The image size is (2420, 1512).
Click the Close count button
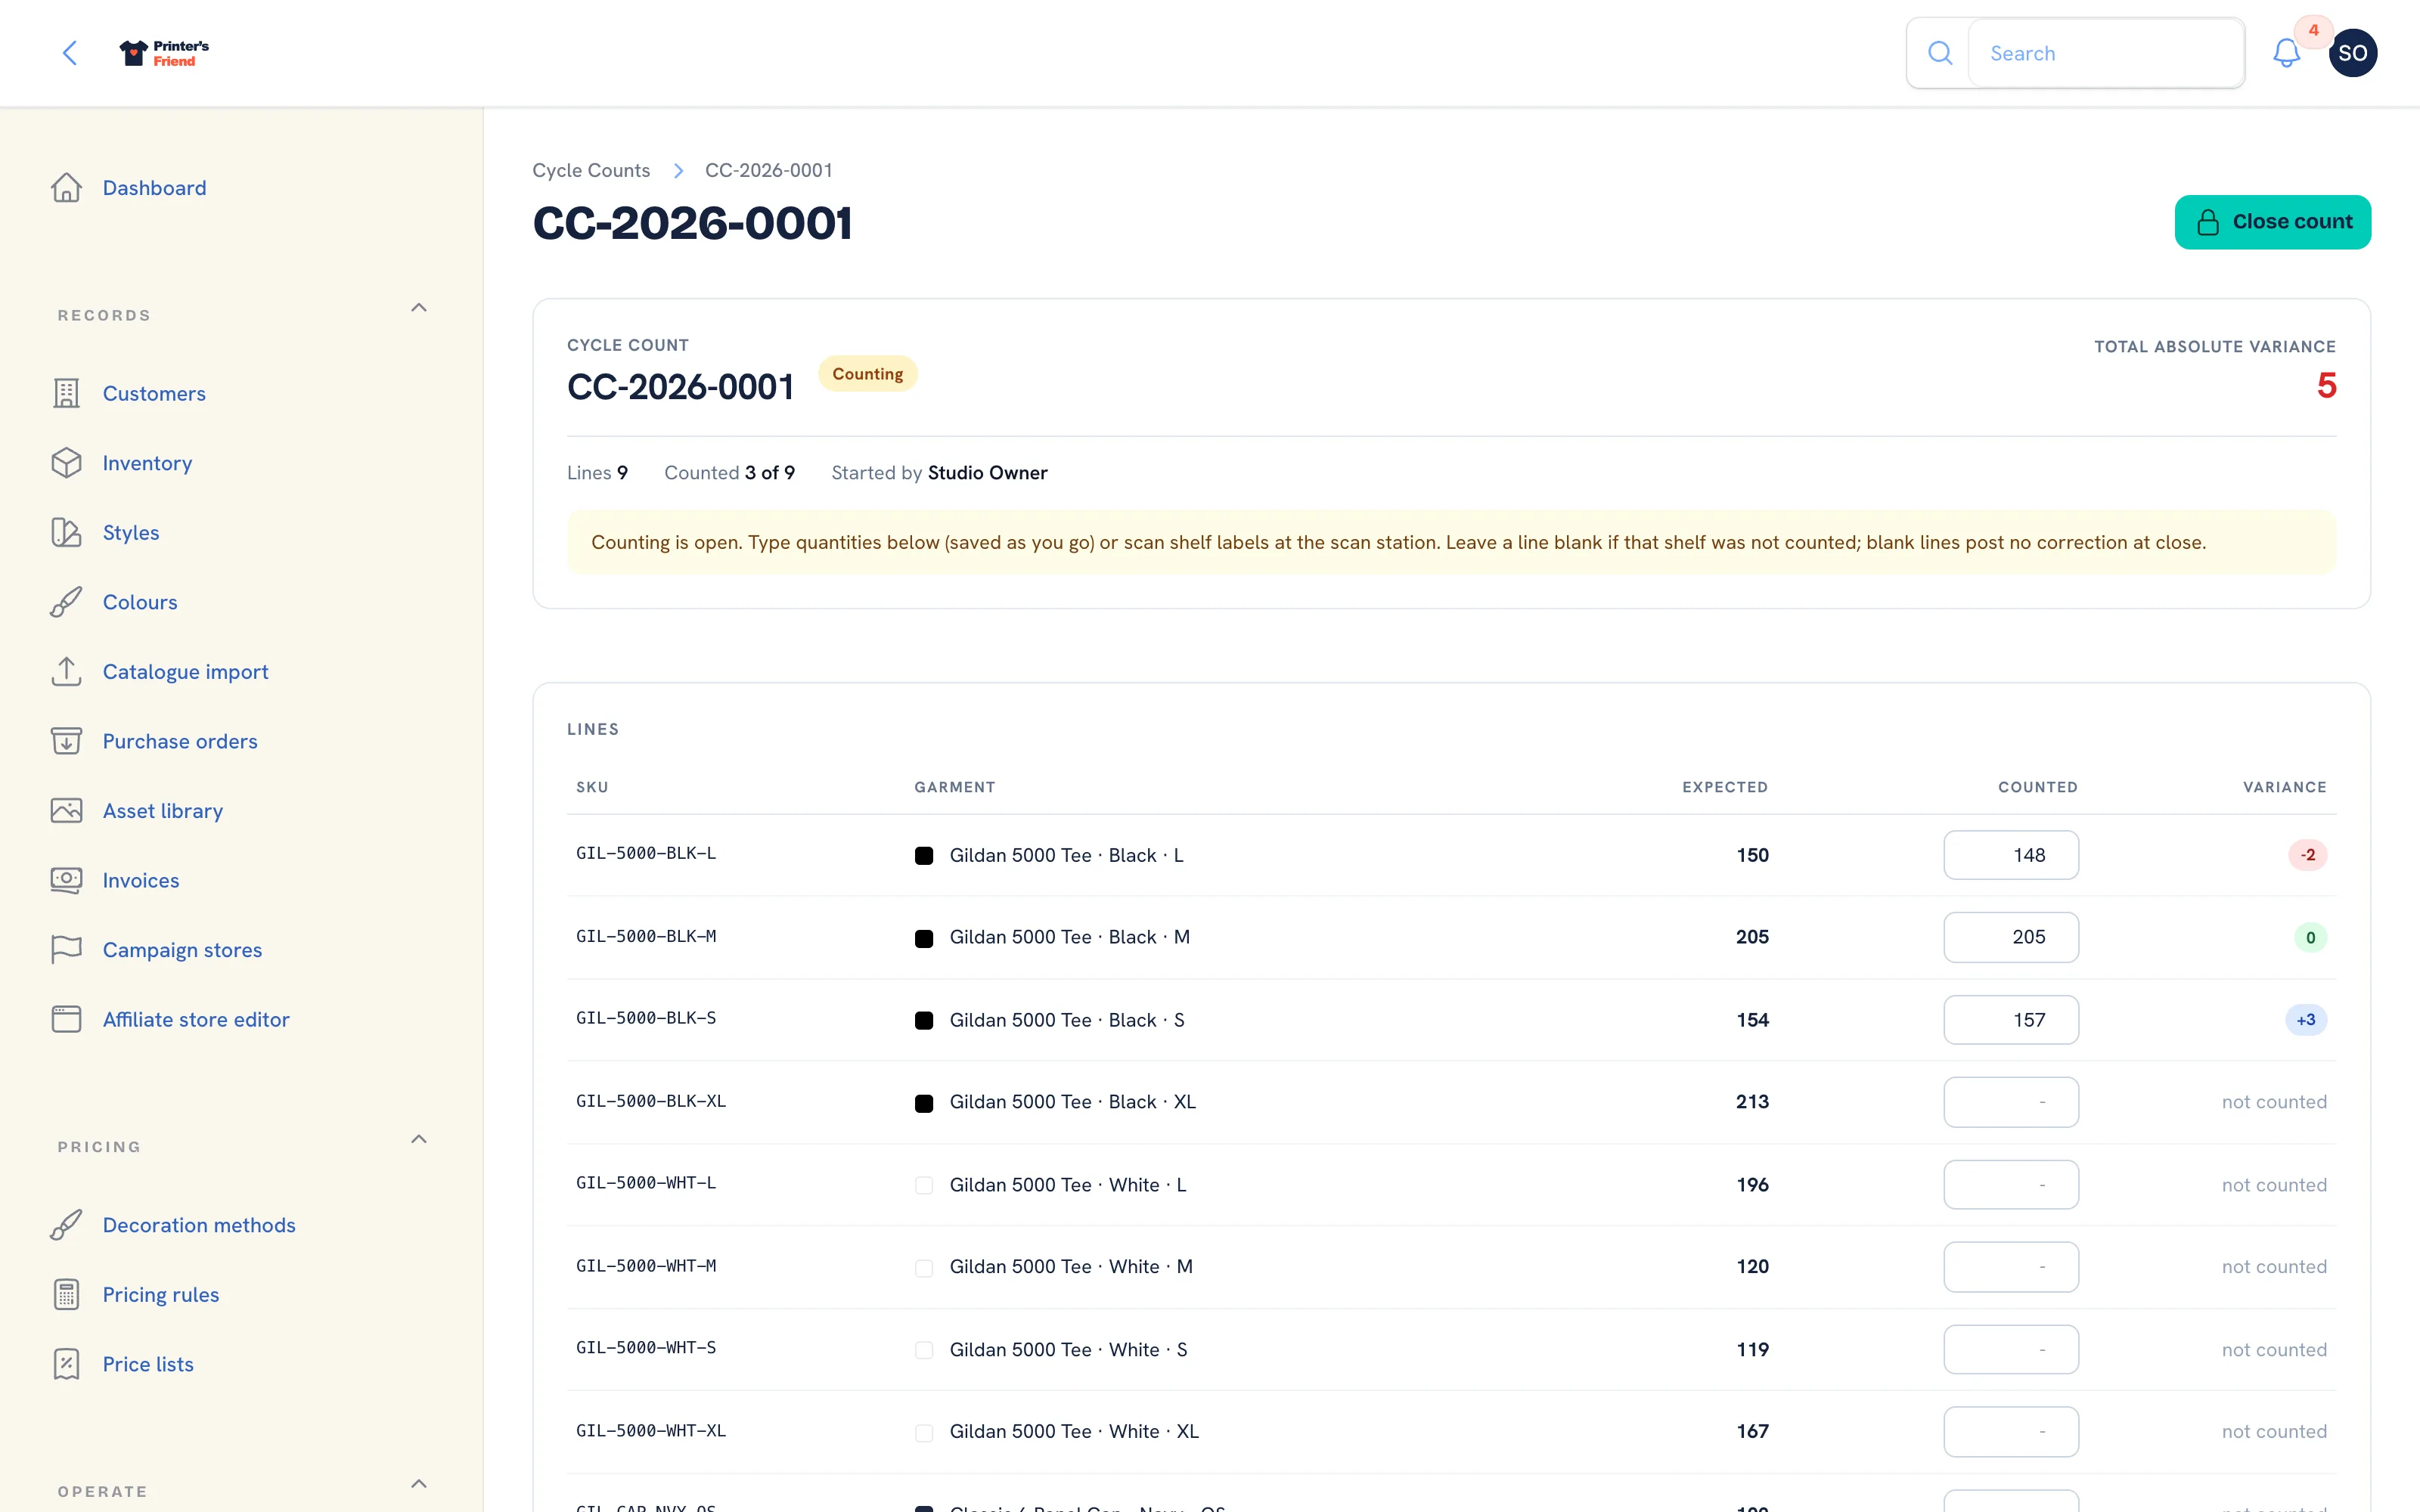pyautogui.click(x=2272, y=222)
